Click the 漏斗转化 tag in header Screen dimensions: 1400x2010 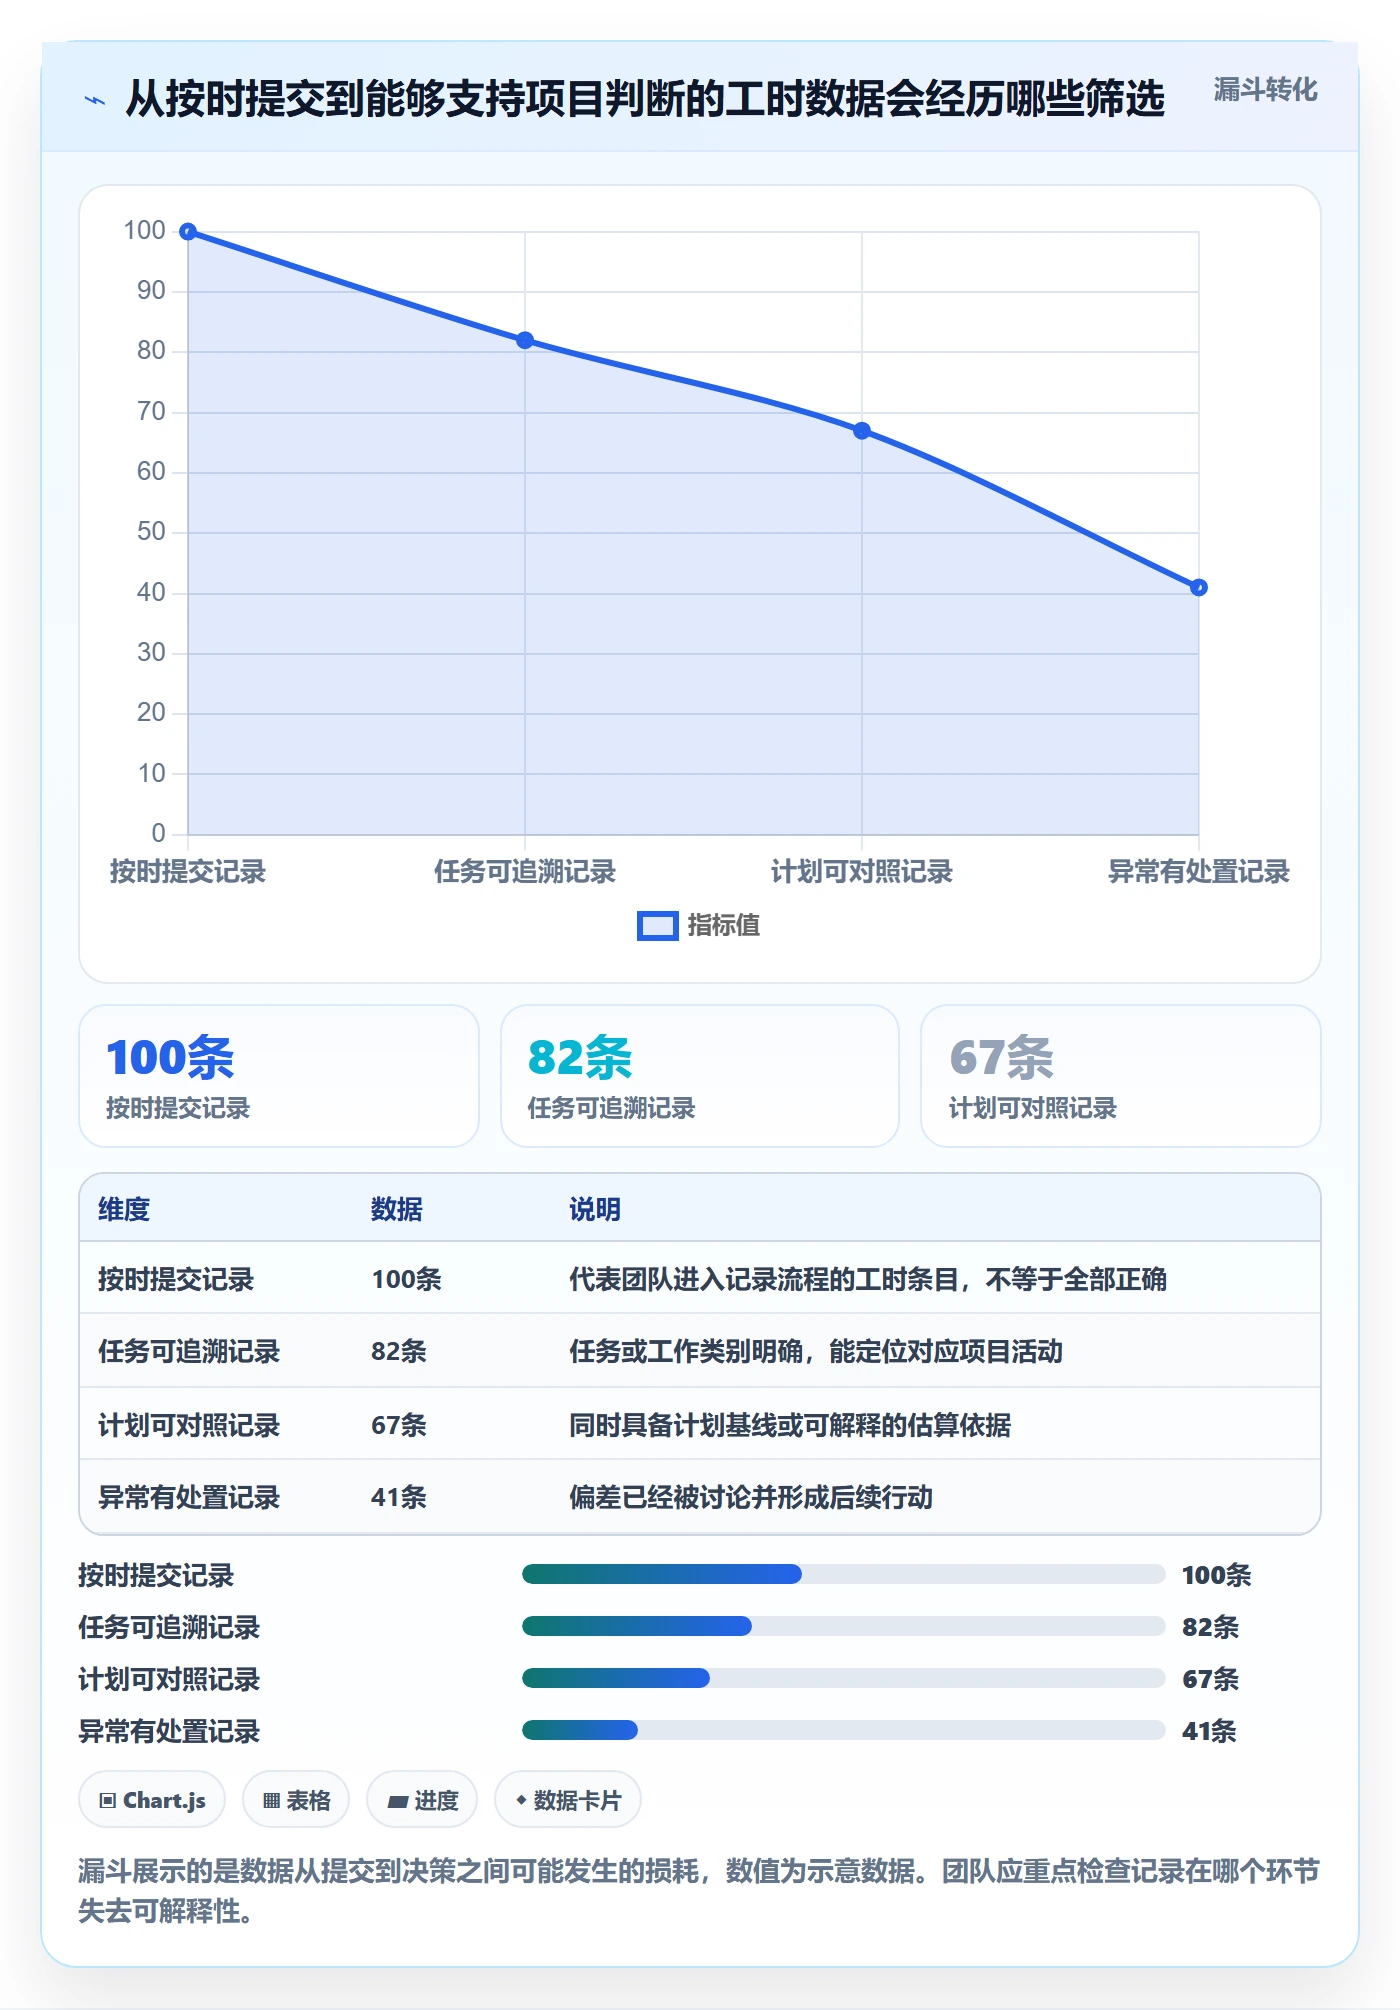[x=1265, y=90]
